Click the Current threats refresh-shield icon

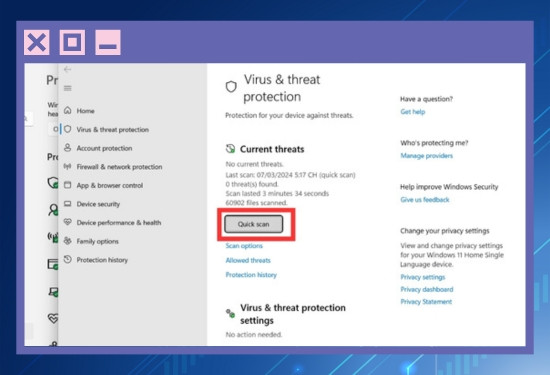(230, 149)
